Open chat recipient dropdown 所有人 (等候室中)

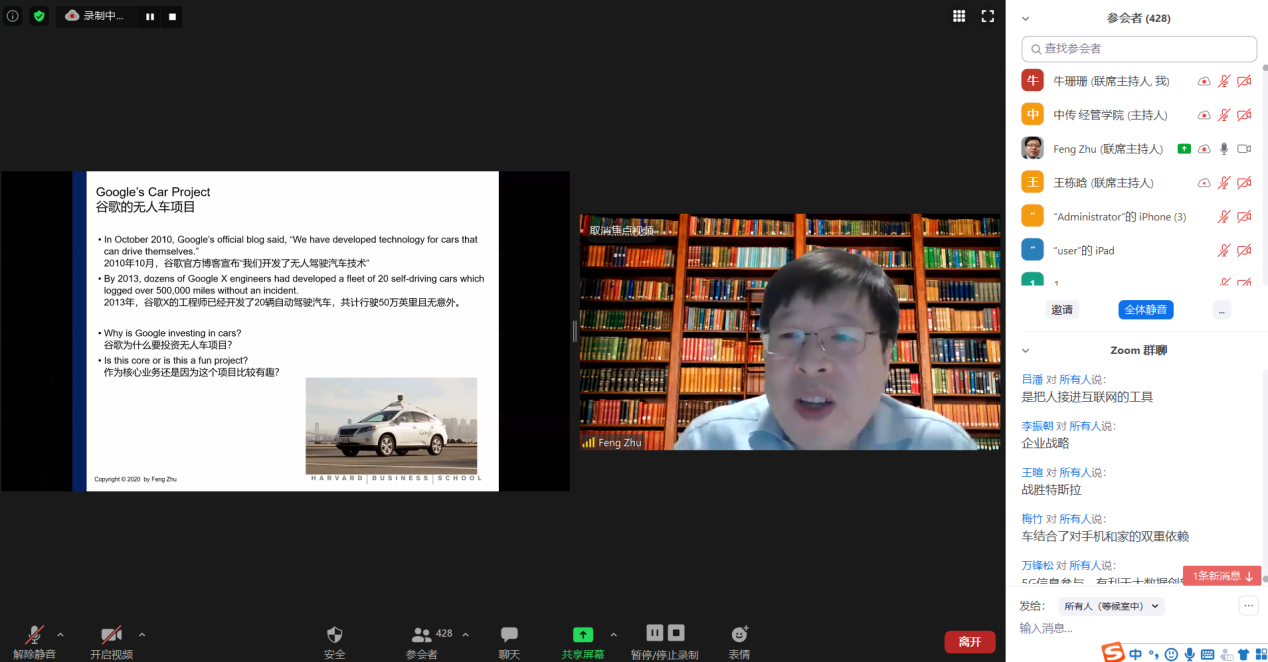pos(1113,605)
